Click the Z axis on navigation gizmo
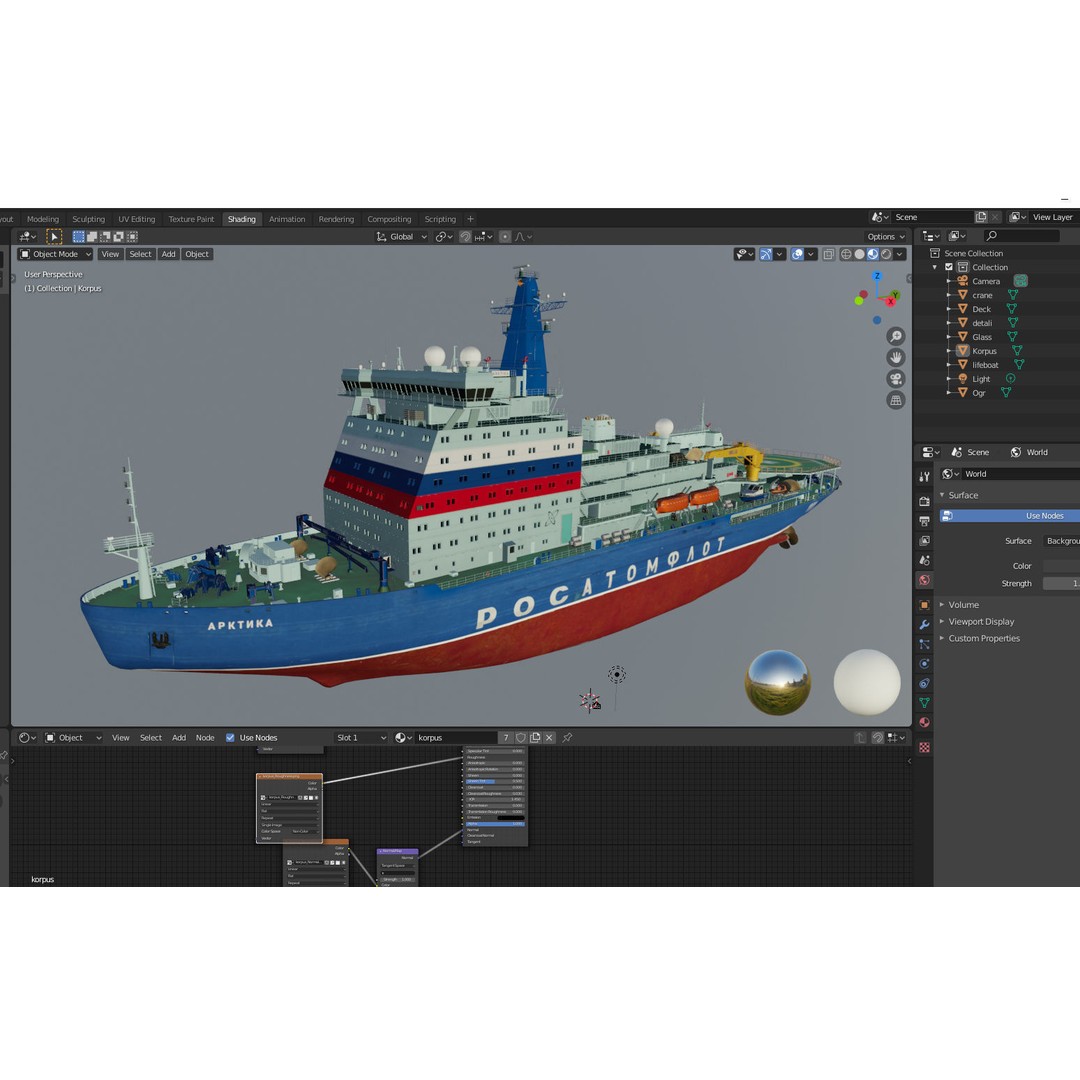Image resolution: width=1080 pixels, height=1080 pixels. (877, 276)
